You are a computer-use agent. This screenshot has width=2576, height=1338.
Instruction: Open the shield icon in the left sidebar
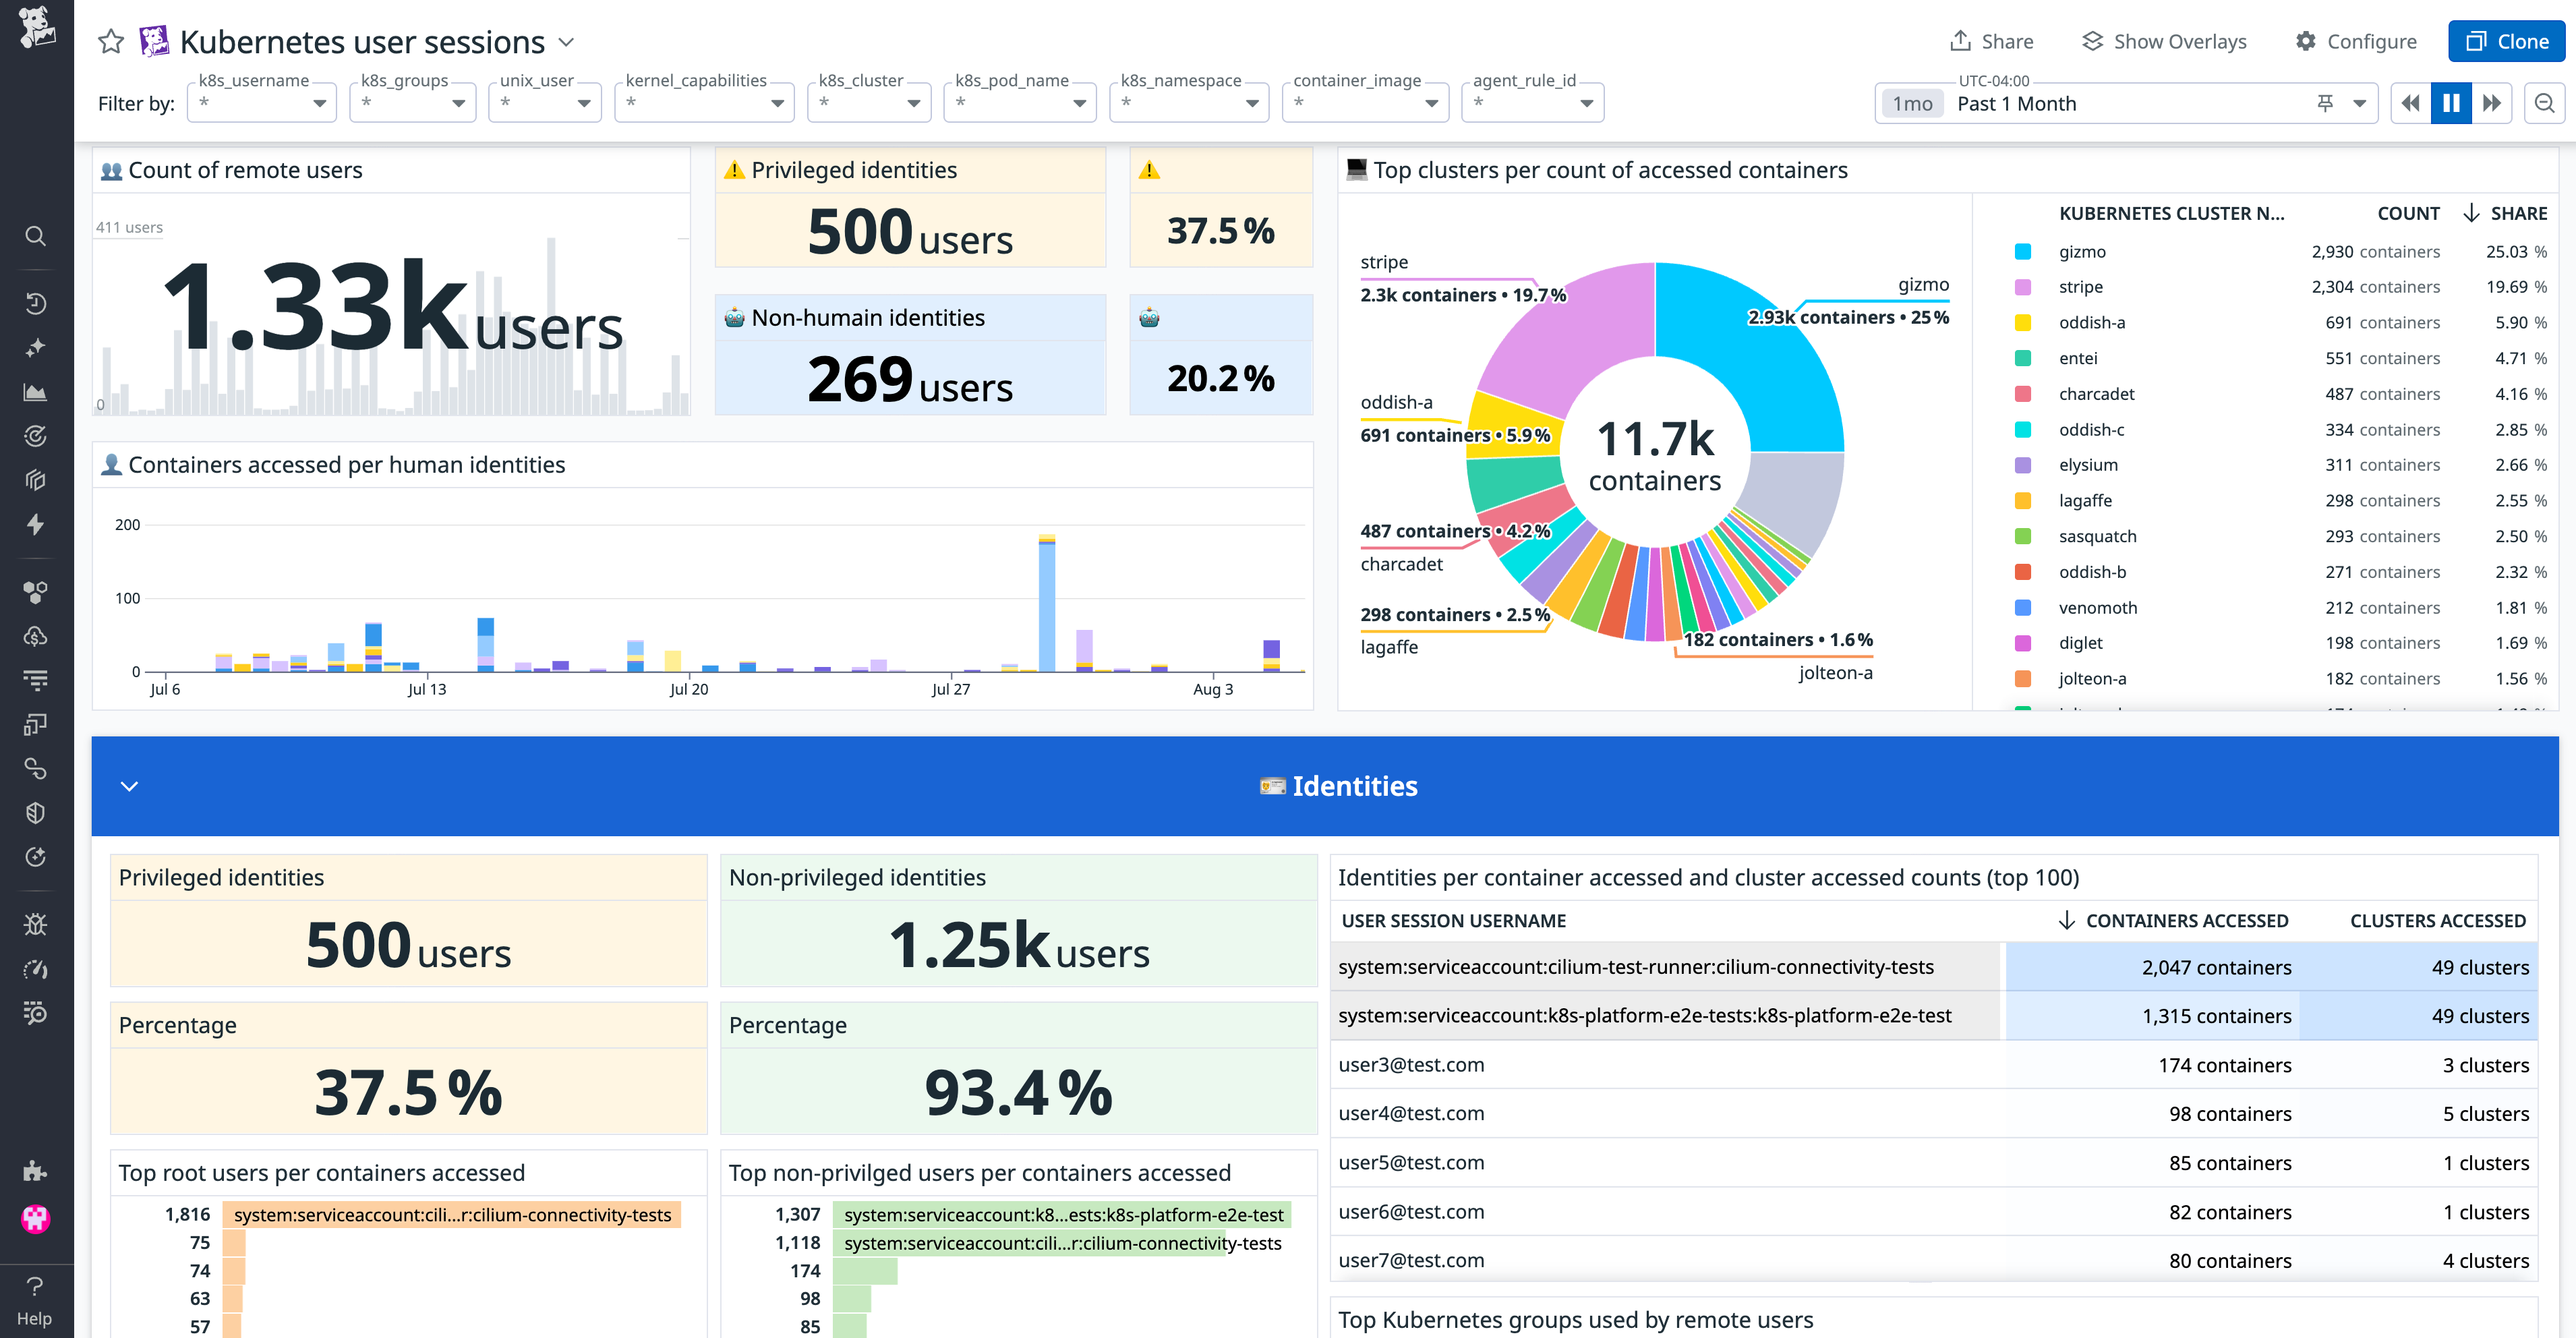pos(36,812)
